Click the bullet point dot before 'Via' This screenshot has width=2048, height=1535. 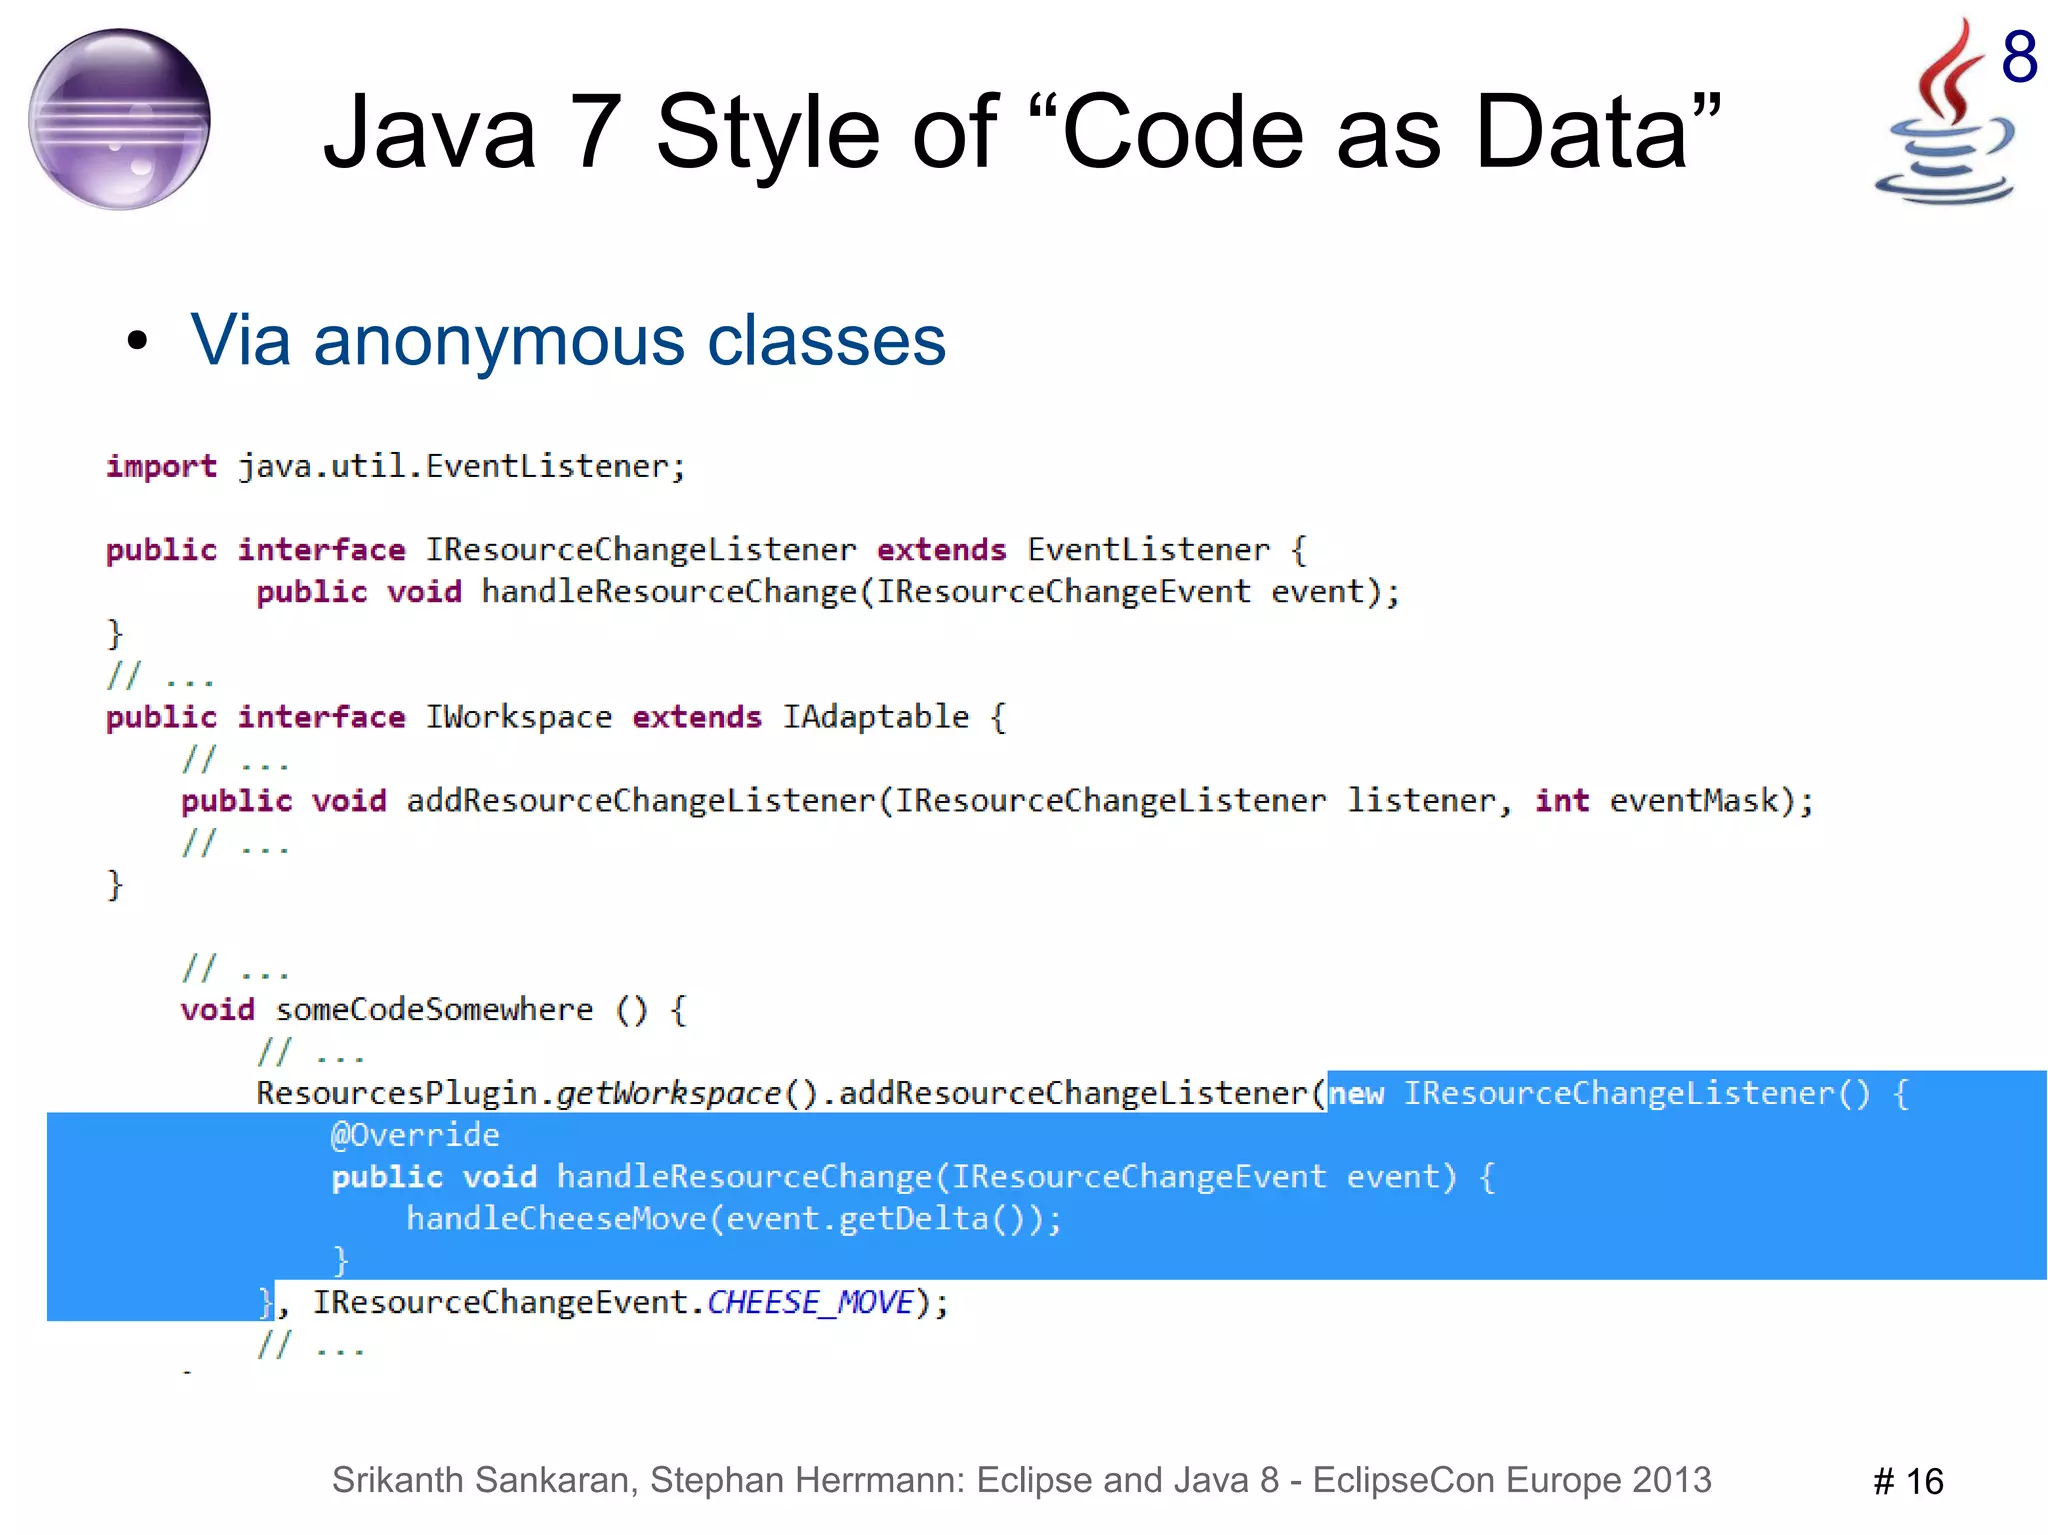137,341
